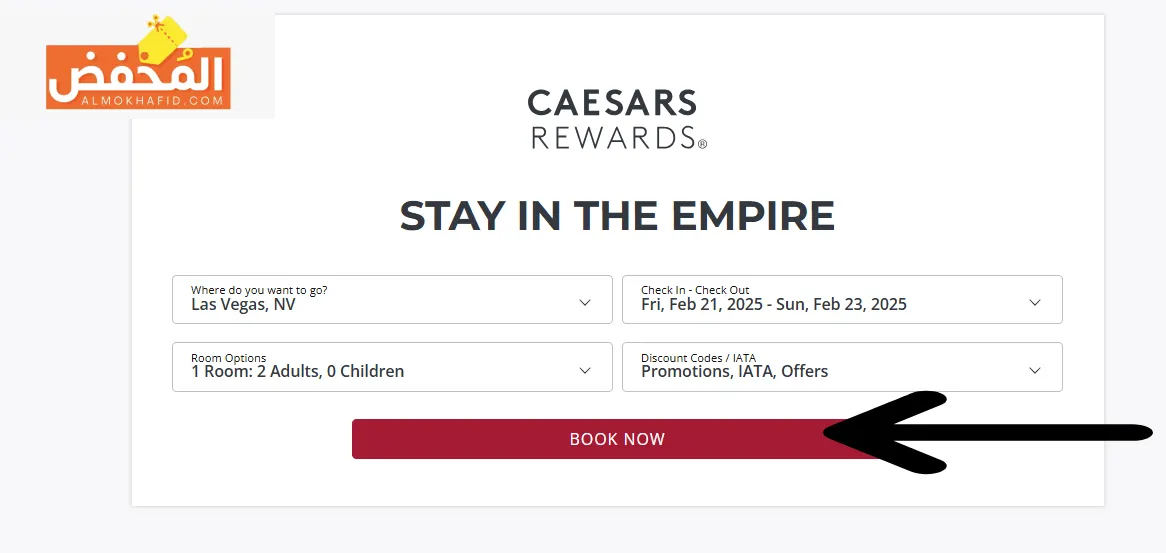The height and width of the screenshot is (553, 1166).
Task: Open the Promotions, IATA, Offers dropdown
Action: (x=842, y=367)
